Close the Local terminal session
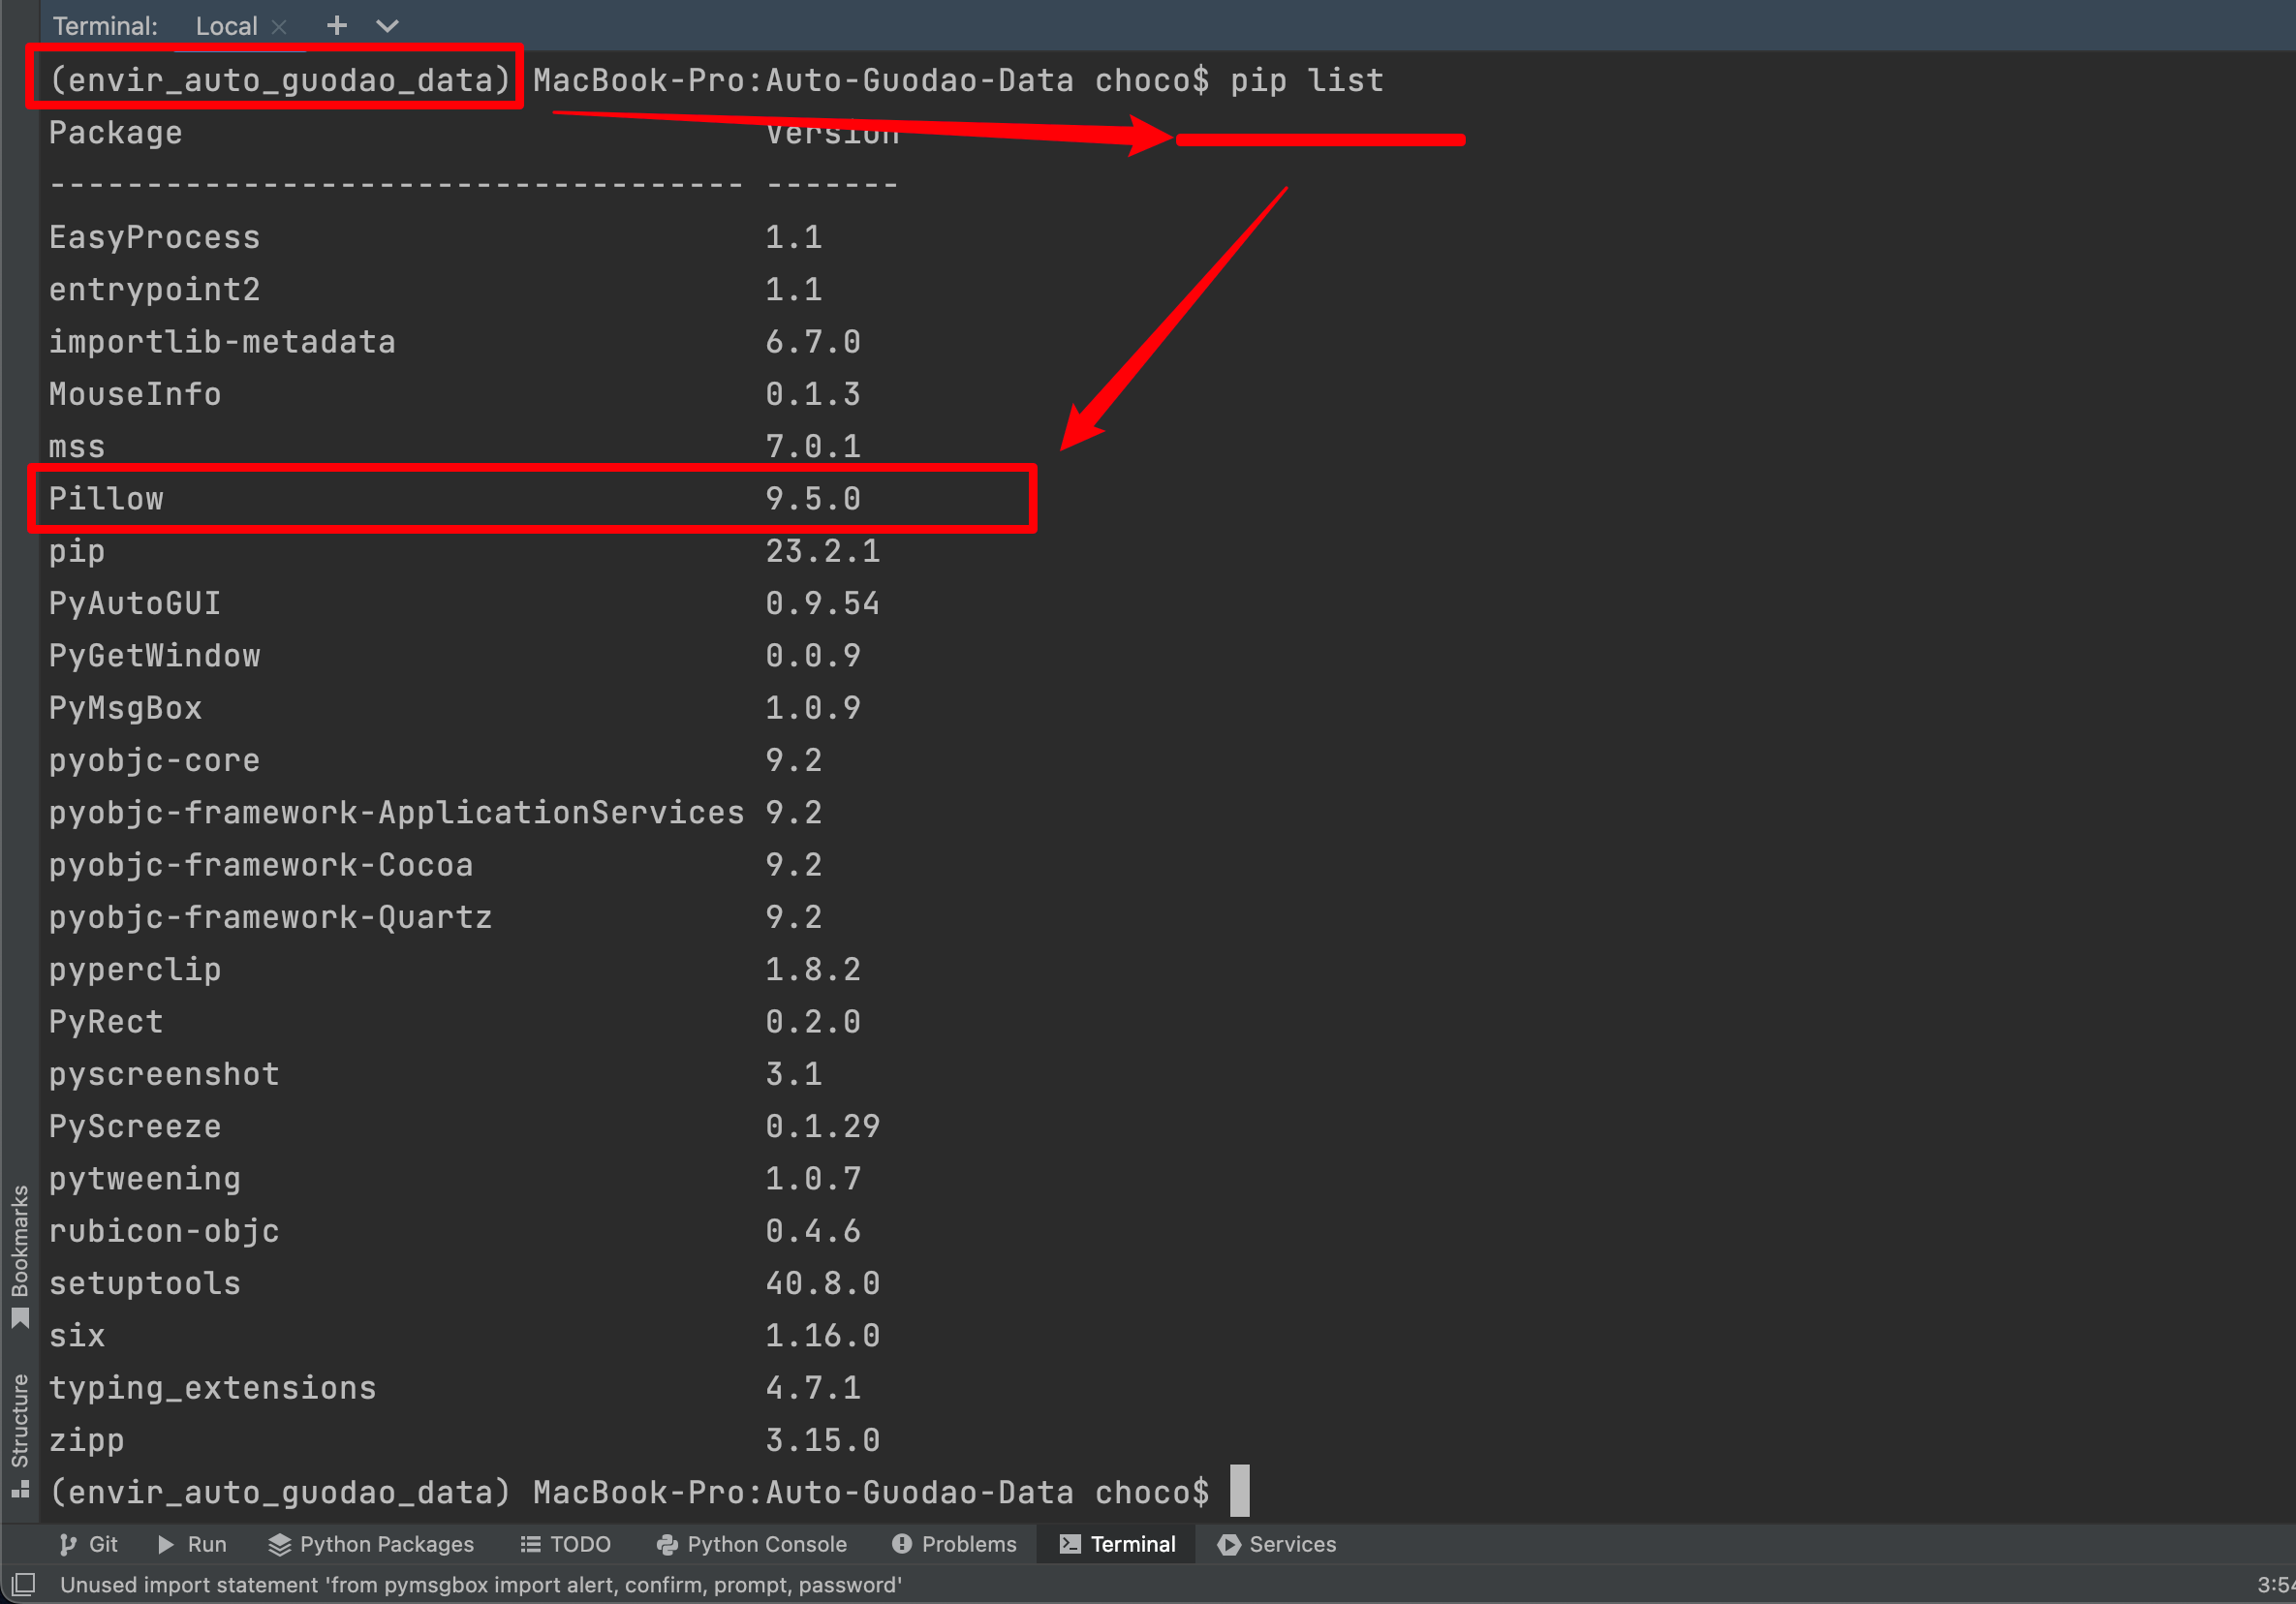This screenshot has height=1604, width=2296. click(x=278, y=26)
